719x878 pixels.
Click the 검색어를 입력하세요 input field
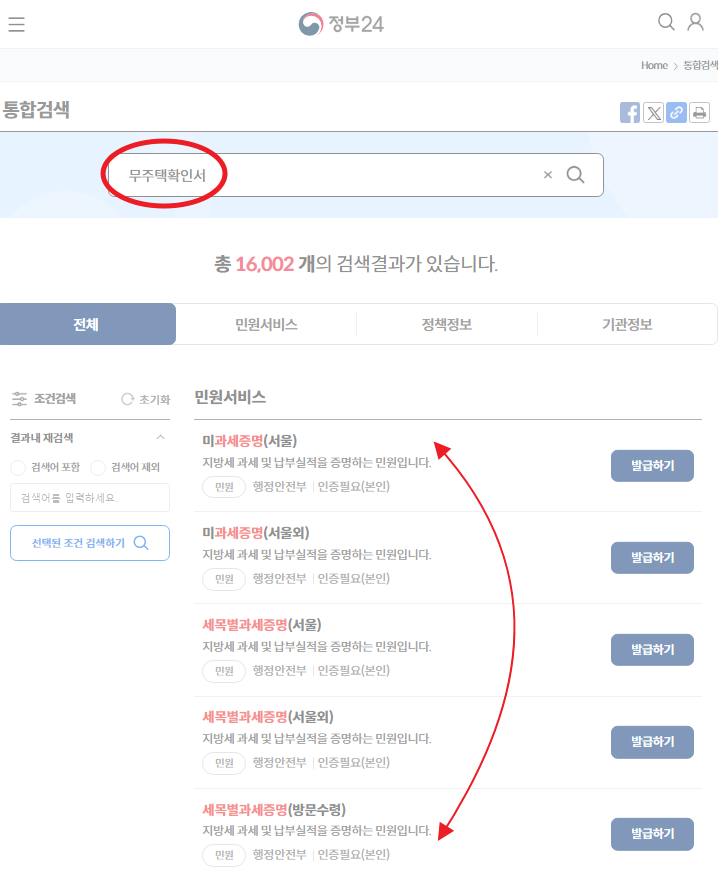pyautogui.click(x=89, y=498)
